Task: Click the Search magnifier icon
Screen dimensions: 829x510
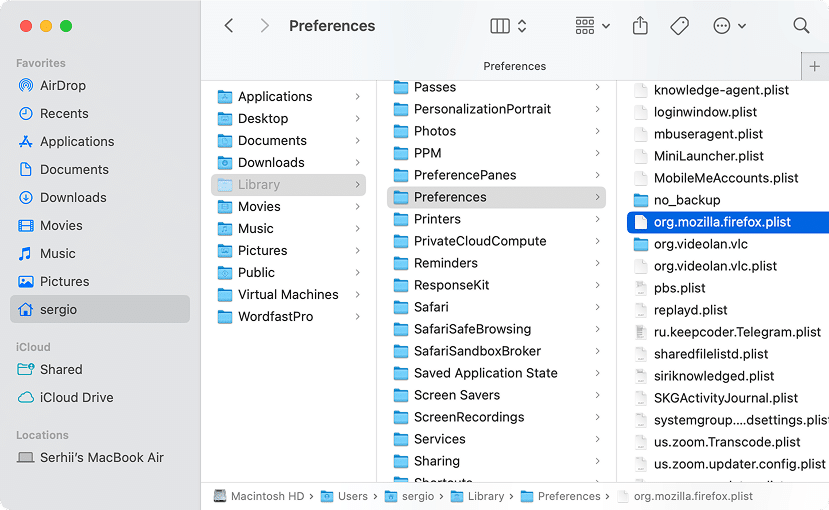Action: tap(801, 25)
